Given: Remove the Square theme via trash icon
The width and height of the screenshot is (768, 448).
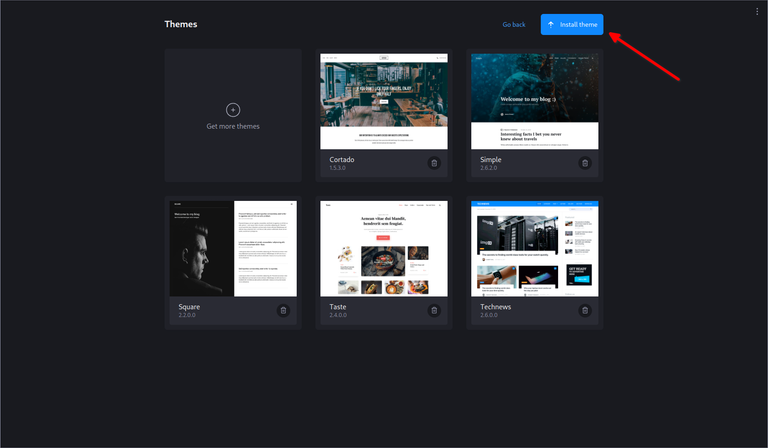Looking at the screenshot, I should tap(283, 311).
